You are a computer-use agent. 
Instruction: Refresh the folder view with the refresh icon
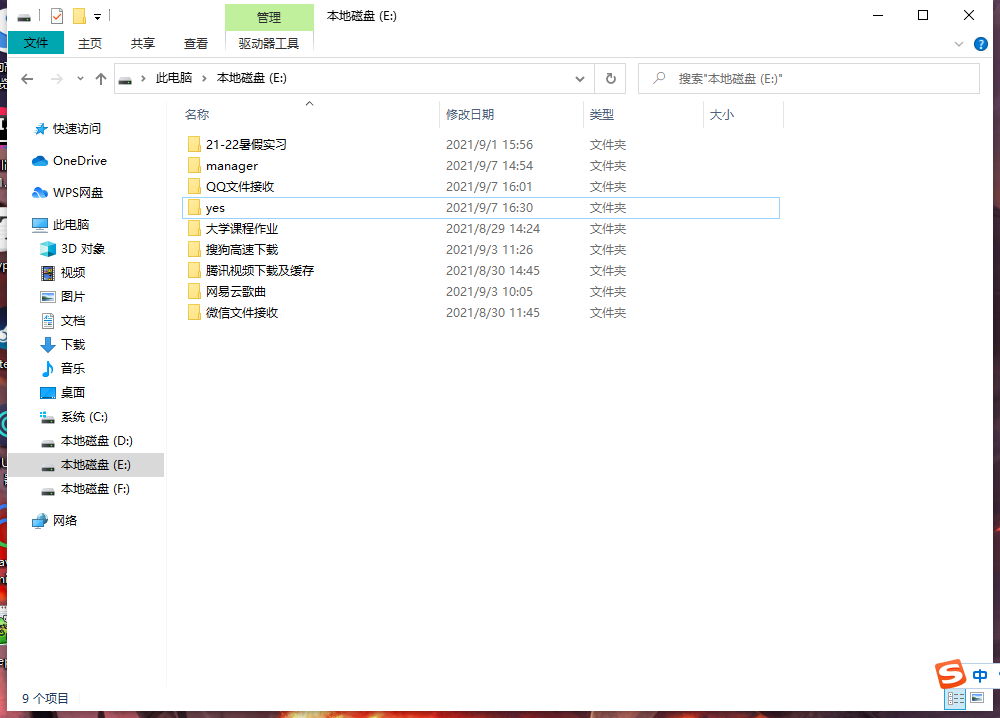coord(610,78)
